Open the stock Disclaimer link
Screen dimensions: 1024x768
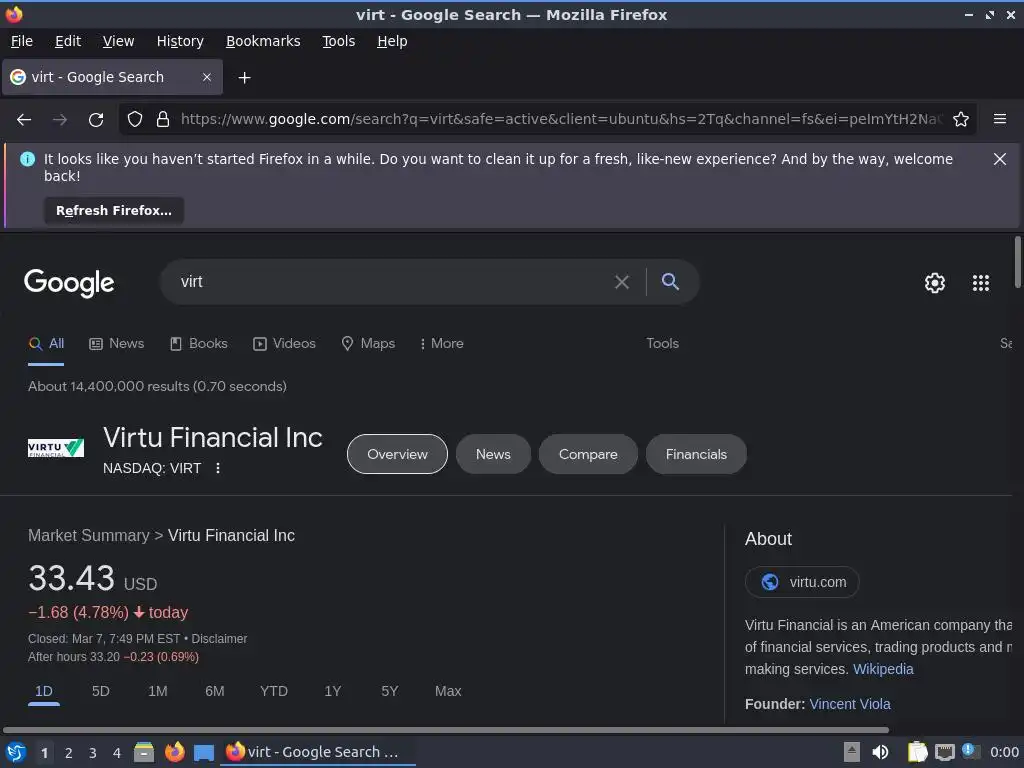pyautogui.click(x=219, y=639)
